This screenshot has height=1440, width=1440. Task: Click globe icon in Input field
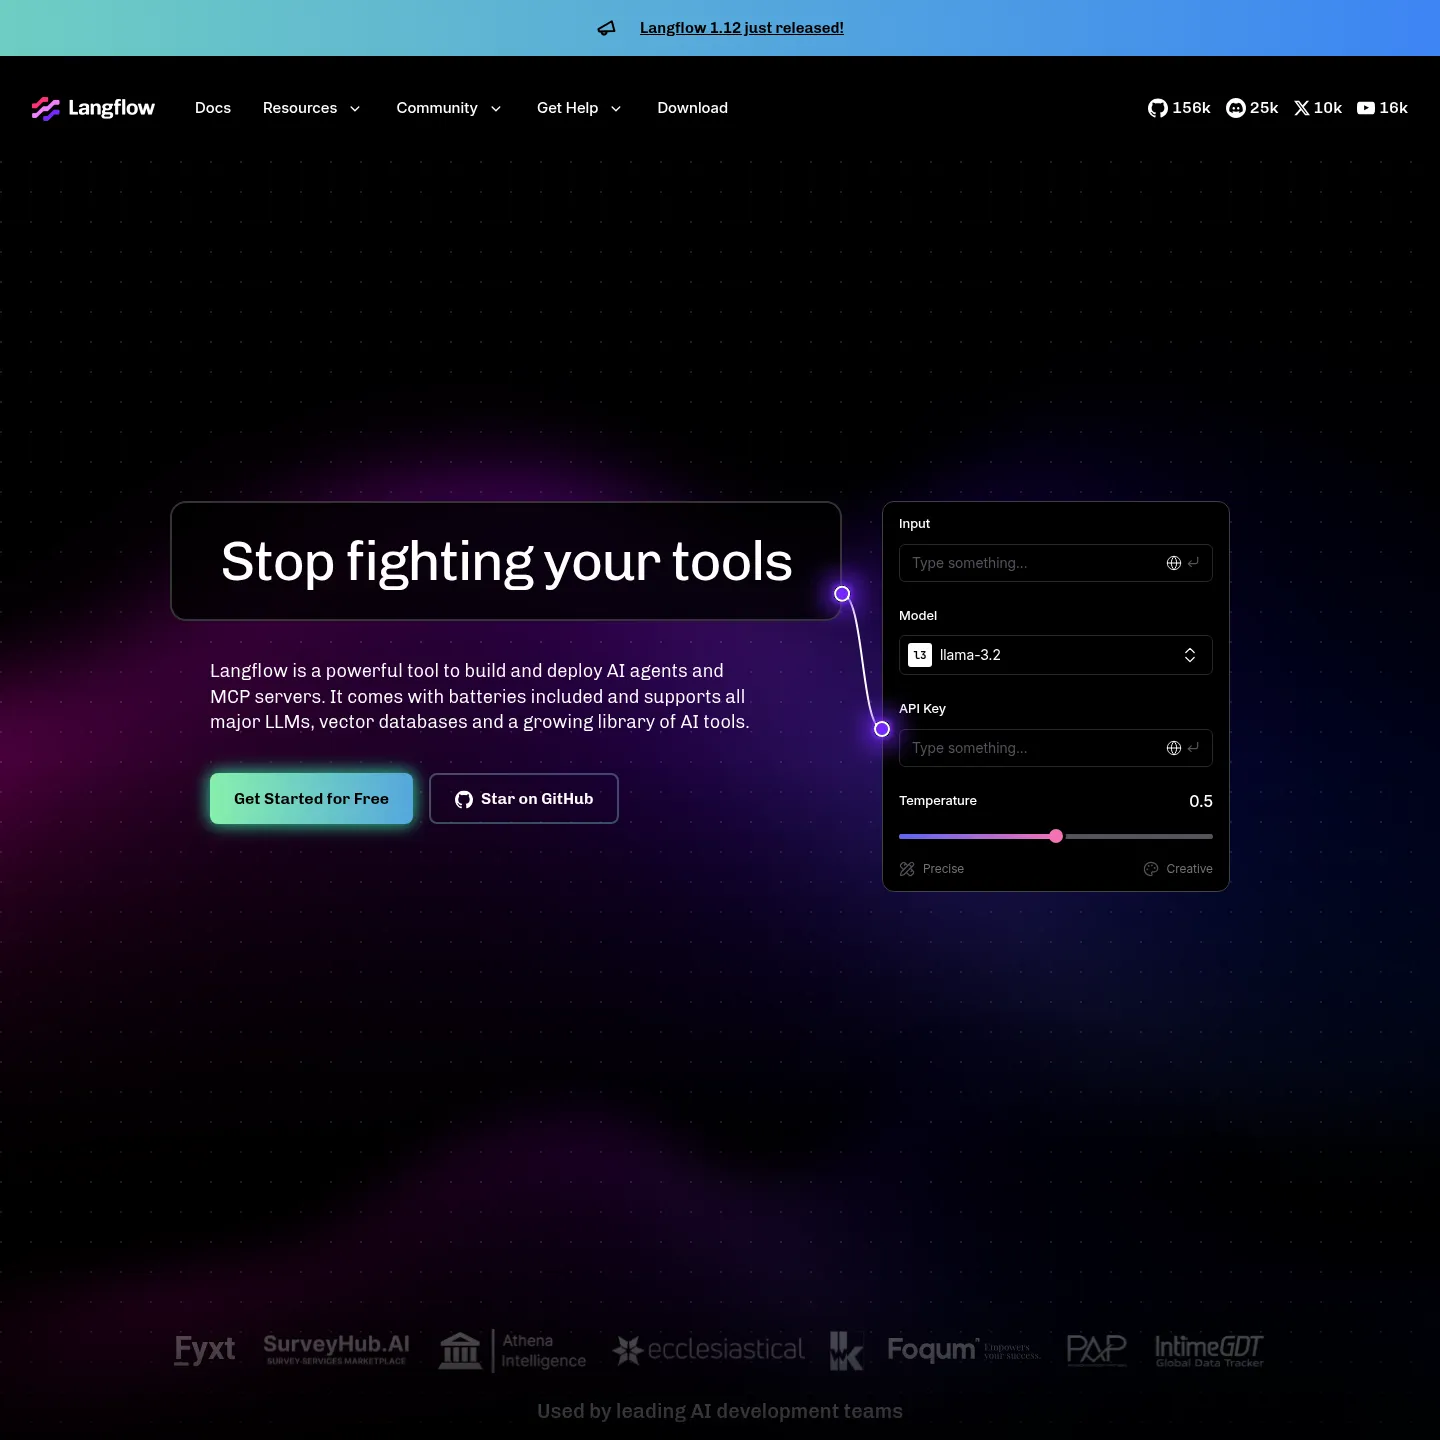(1174, 563)
